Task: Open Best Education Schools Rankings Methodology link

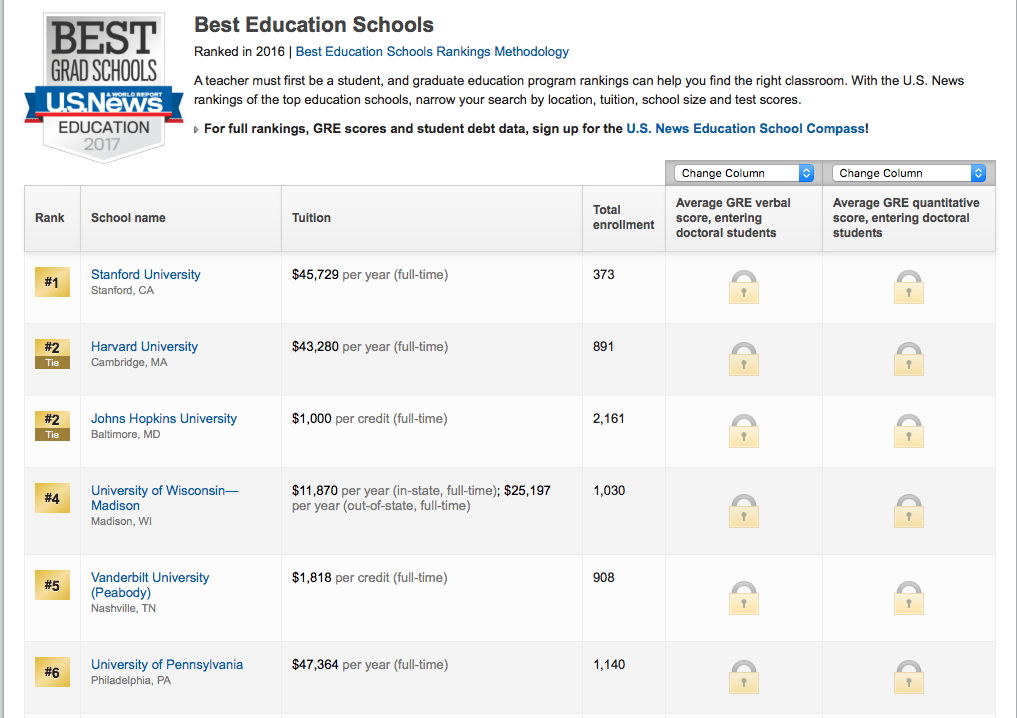Action: 432,51
